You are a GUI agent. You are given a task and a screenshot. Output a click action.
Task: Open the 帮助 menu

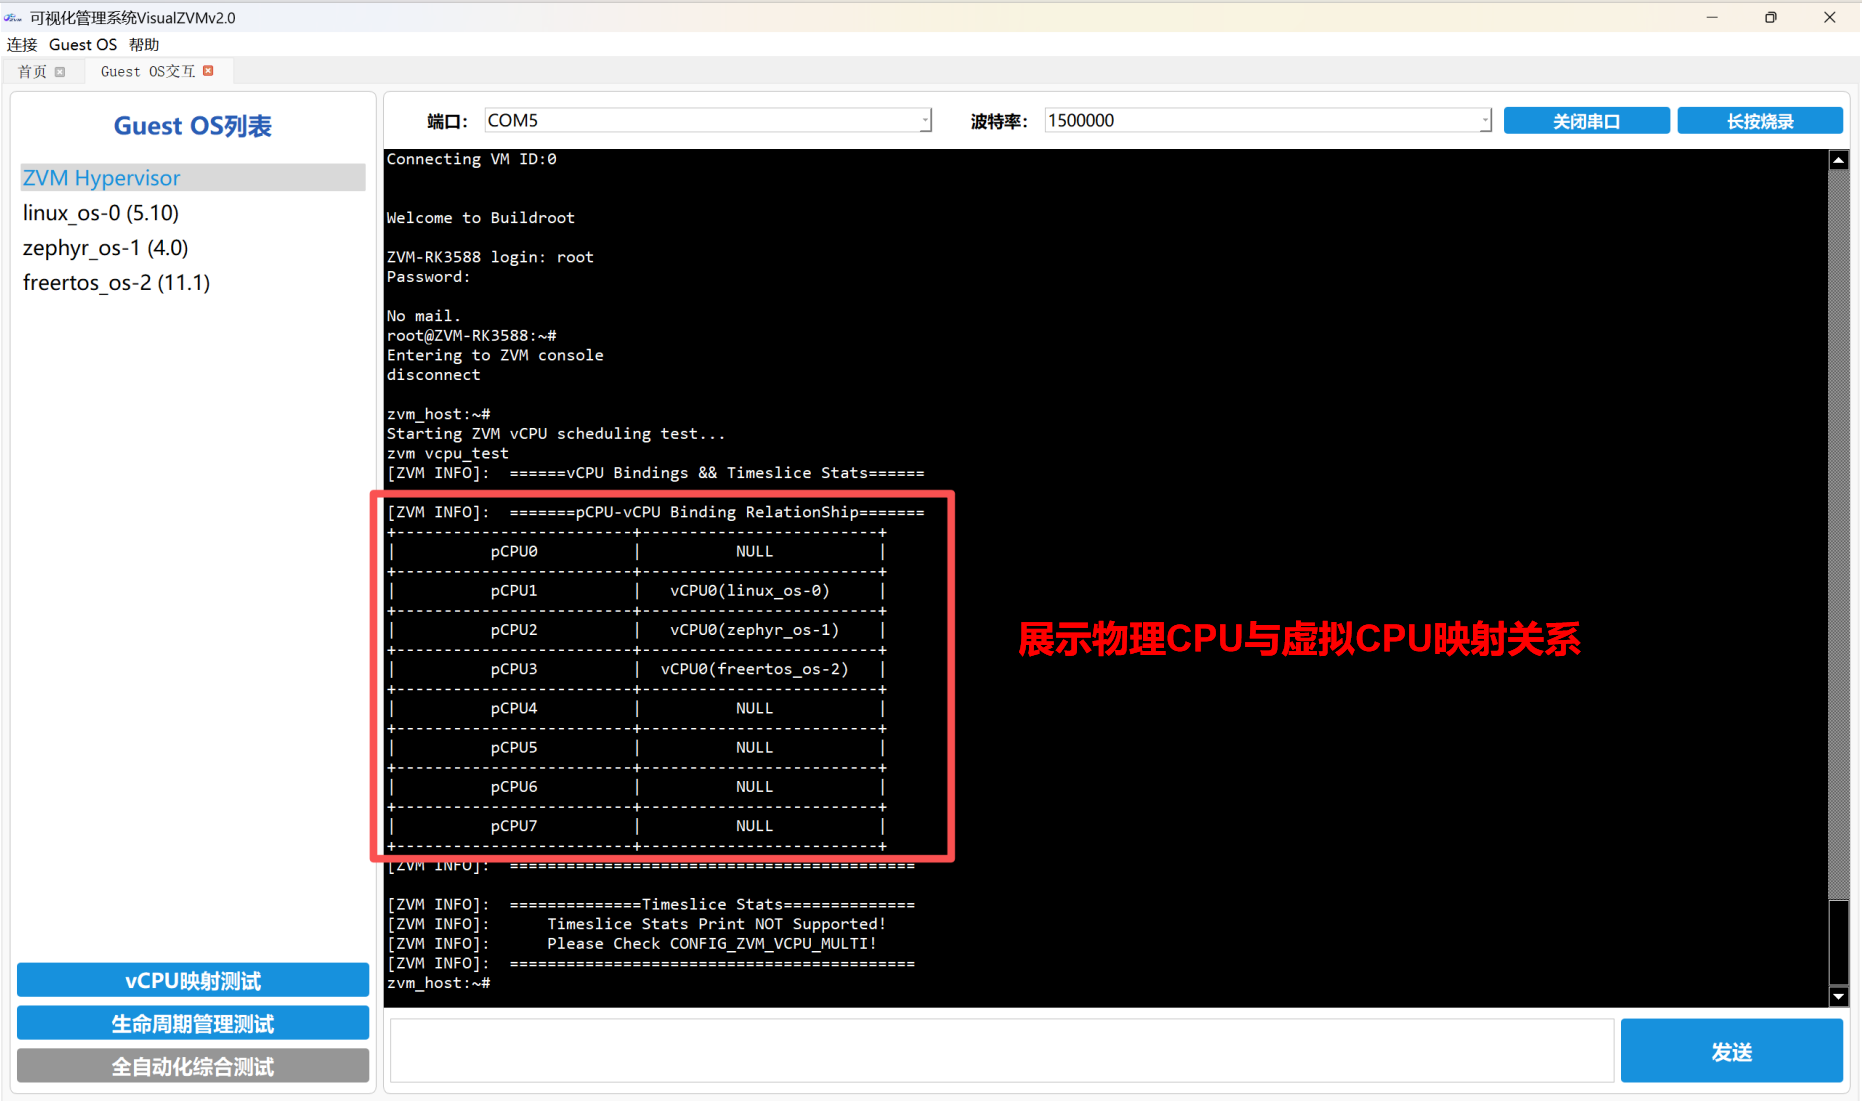click(x=144, y=45)
